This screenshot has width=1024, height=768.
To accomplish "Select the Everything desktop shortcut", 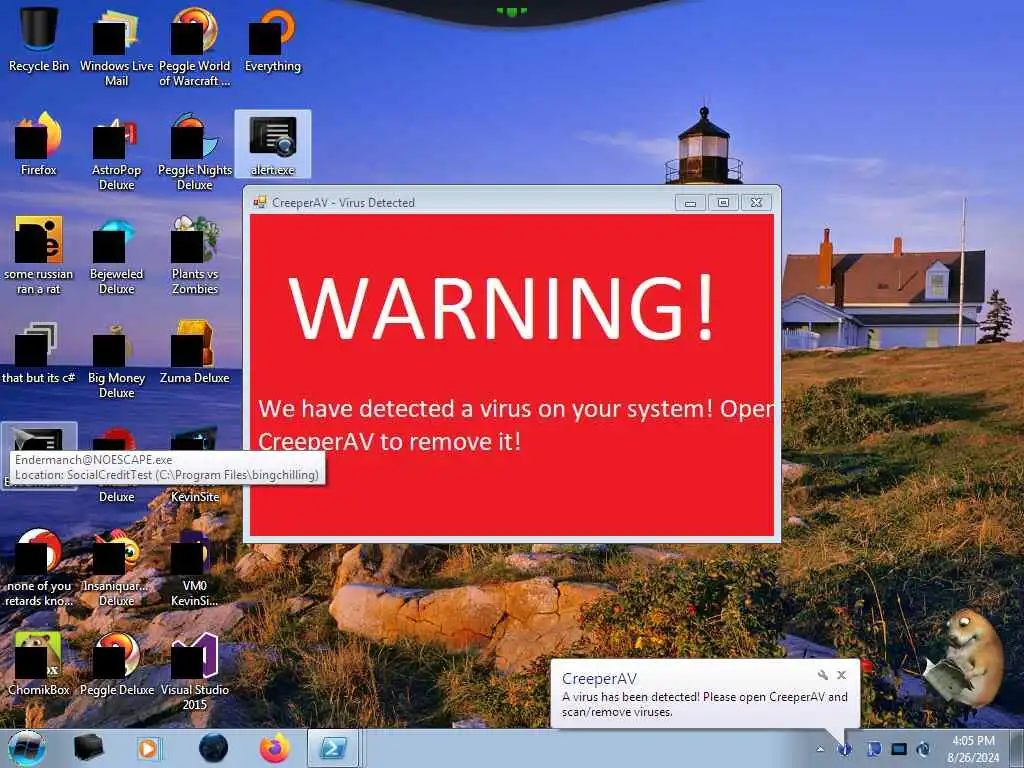I will (x=272, y=40).
